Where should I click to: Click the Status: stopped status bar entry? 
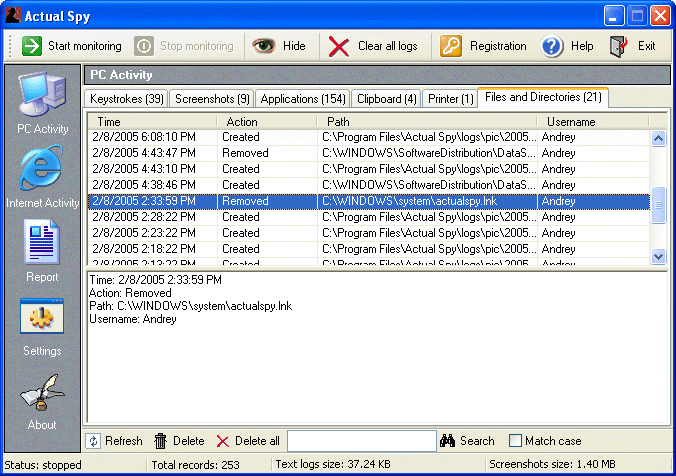pyautogui.click(x=43, y=465)
